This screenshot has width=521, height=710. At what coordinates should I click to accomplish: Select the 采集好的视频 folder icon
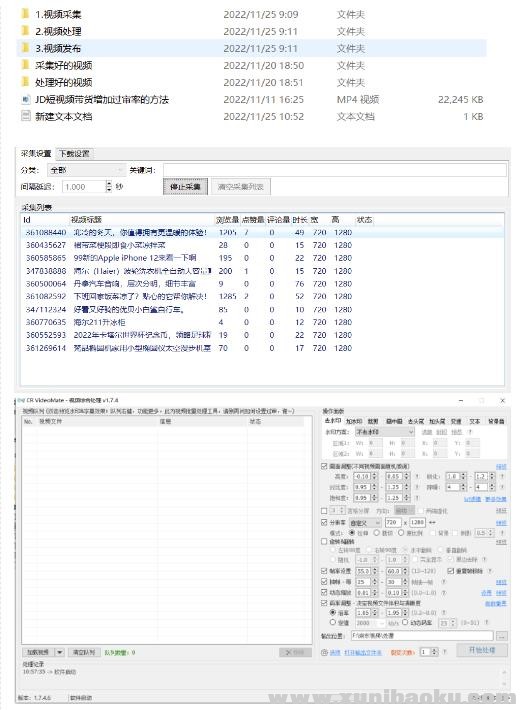click(x=26, y=65)
